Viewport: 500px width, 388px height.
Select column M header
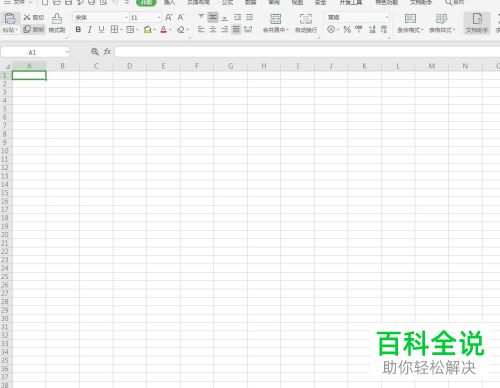click(432, 66)
